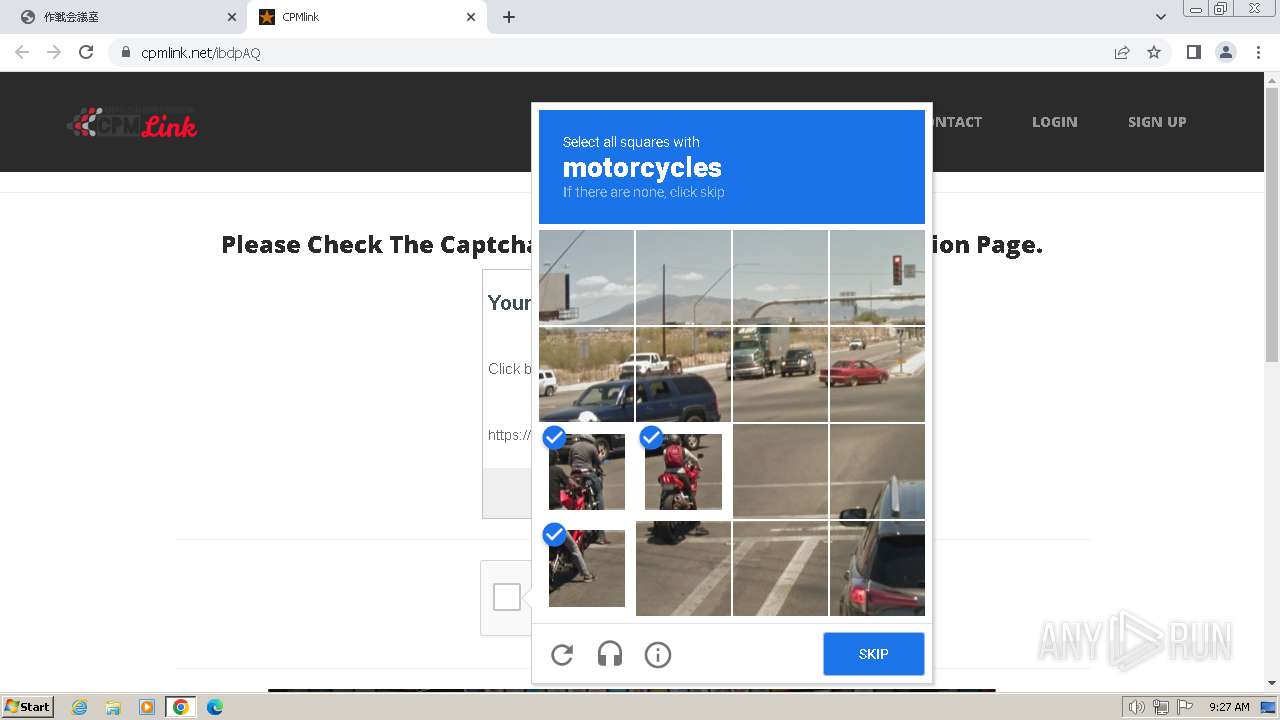Share this page icon
This screenshot has width=1280, height=720.
(x=1122, y=52)
